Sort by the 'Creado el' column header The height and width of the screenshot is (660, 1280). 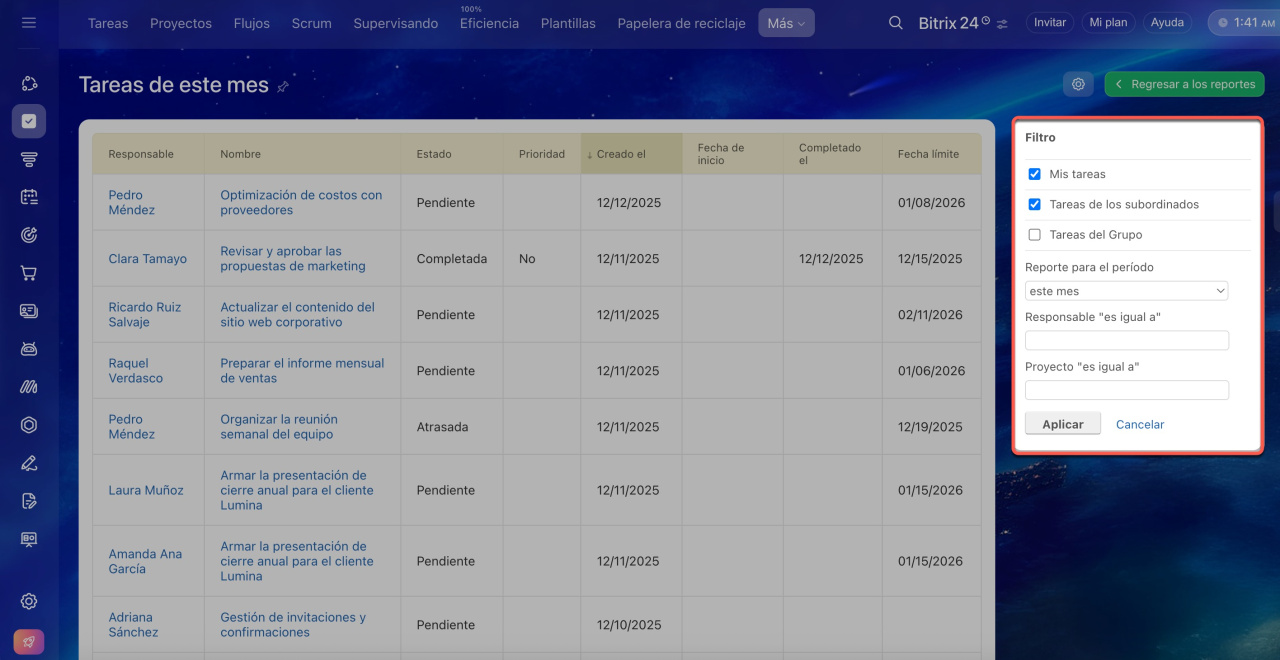point(621,154)
